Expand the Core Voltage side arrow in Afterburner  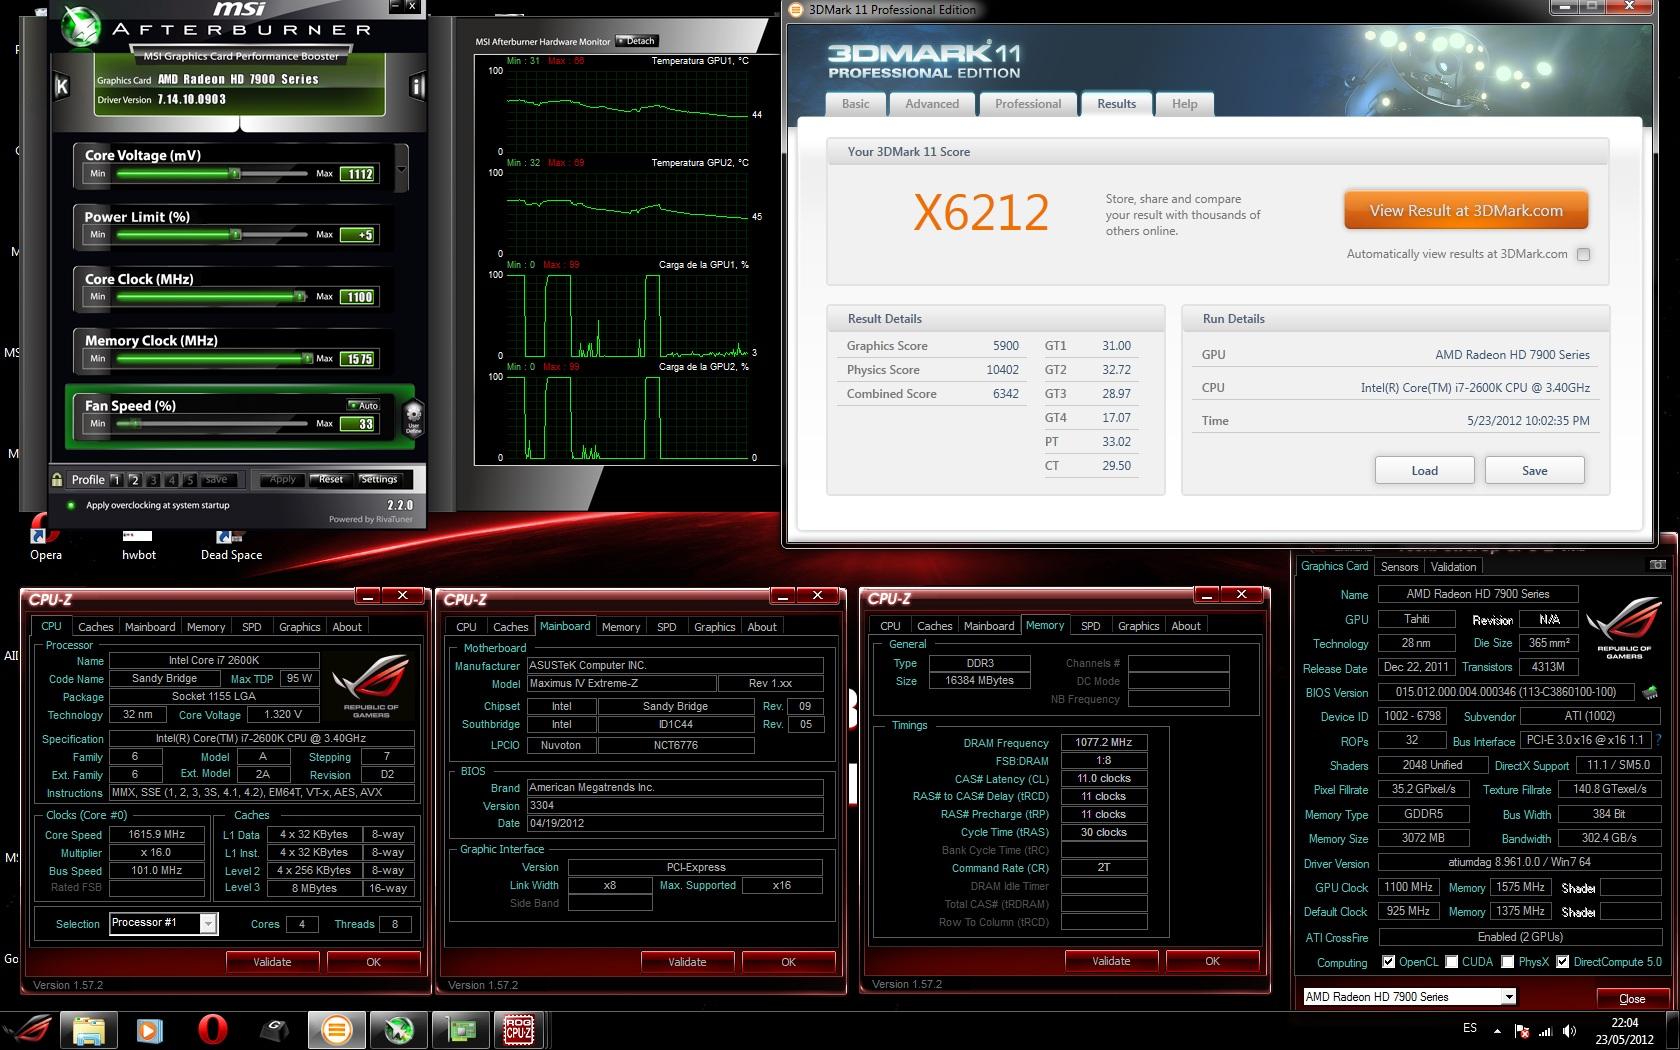[402, 167]
